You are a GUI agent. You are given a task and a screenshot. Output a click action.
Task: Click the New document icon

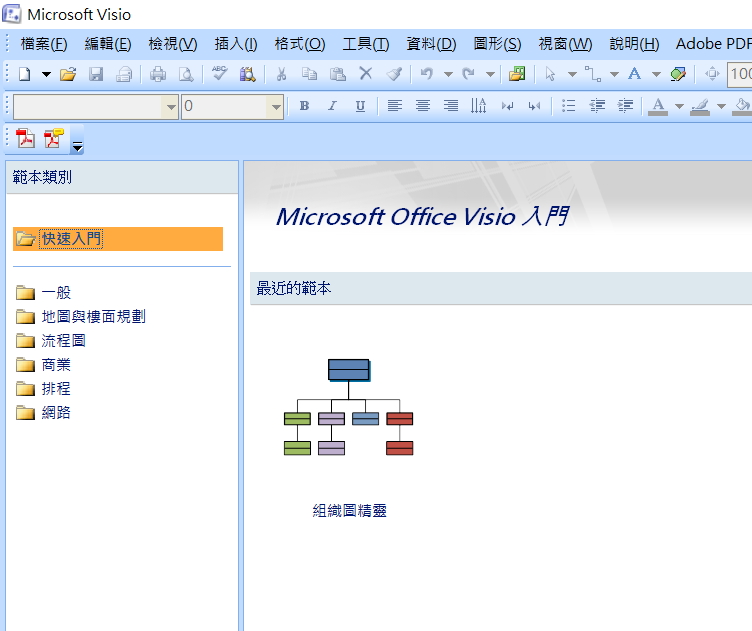tap(24, 74)
